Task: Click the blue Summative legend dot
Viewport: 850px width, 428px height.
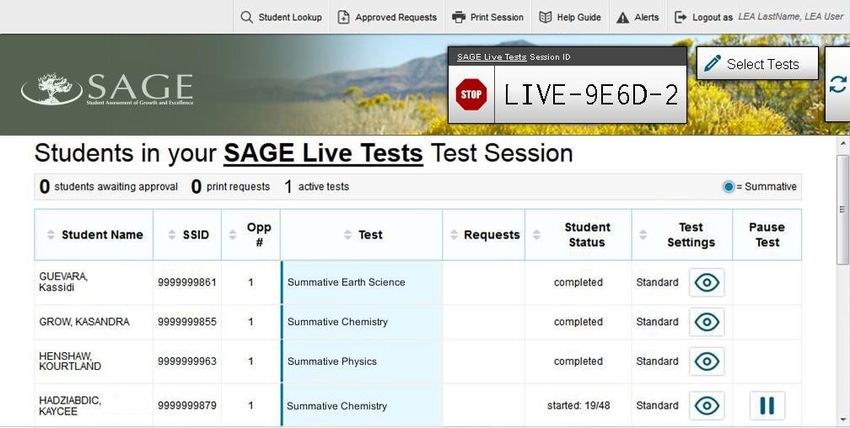Action: coord(729,187)
